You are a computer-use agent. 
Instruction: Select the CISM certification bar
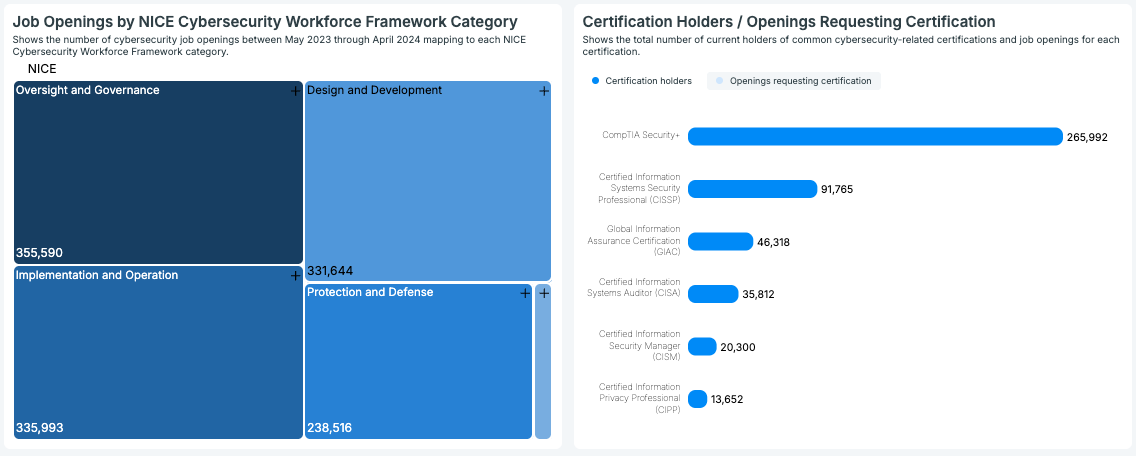[702, 347]
